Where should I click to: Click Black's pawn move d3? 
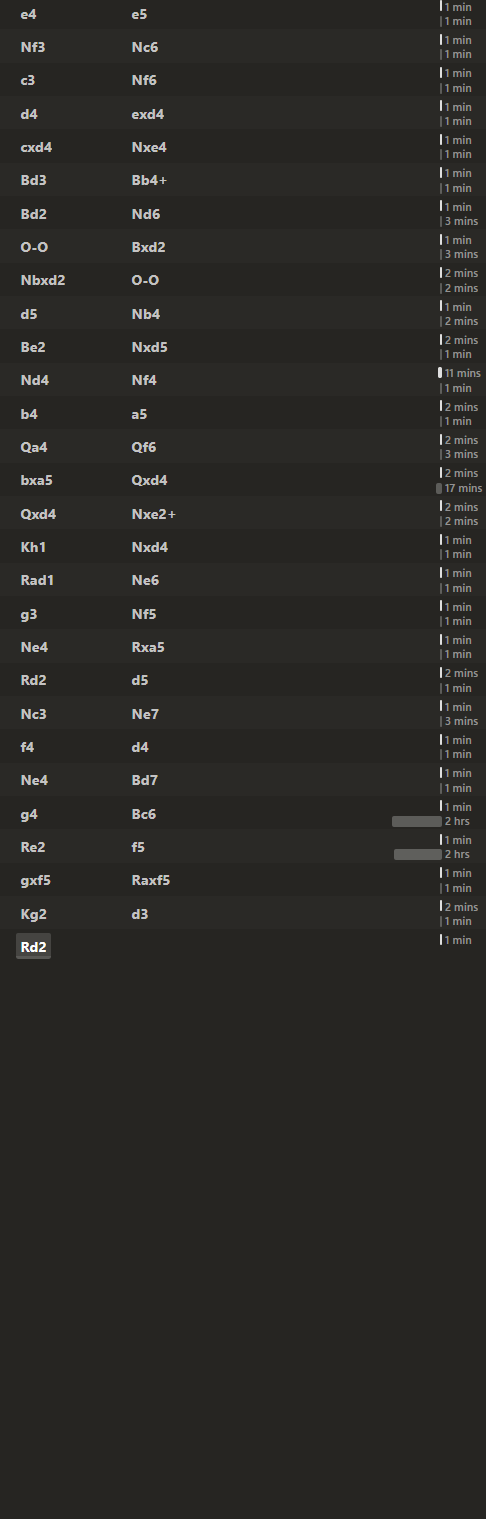(x=139, y=914)
